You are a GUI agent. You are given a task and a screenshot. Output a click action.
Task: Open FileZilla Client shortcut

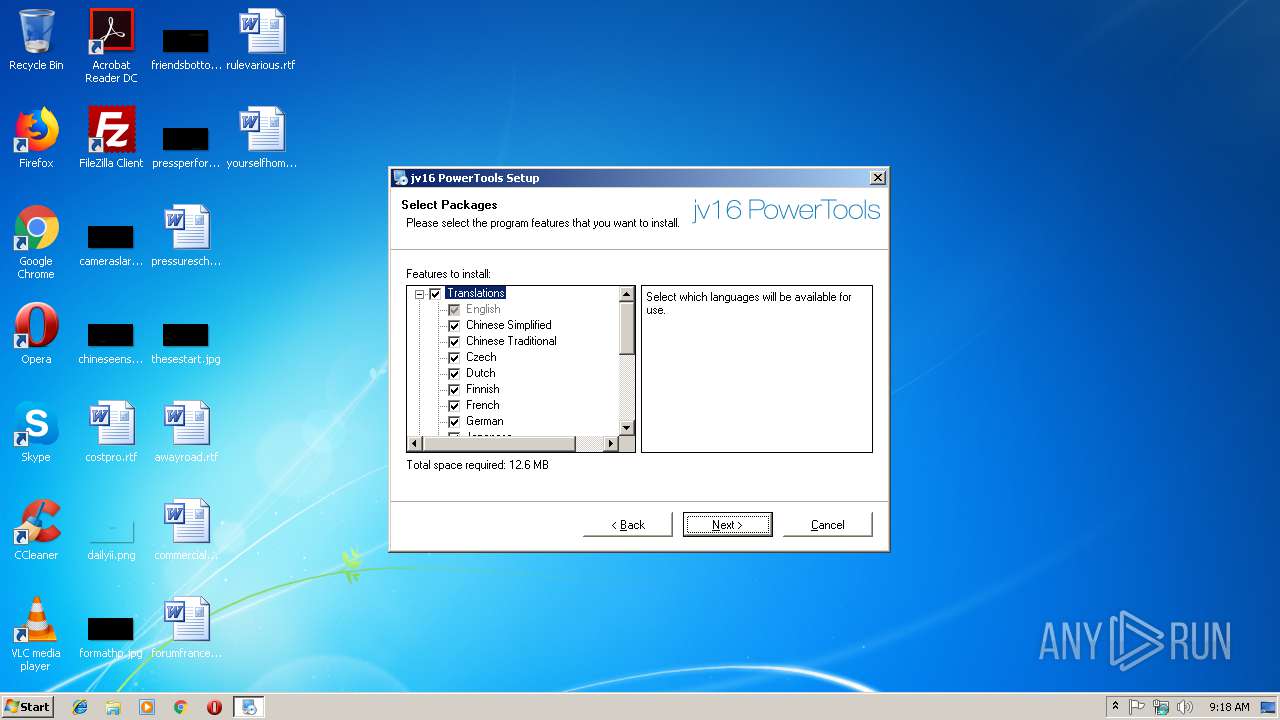point(111,138)
